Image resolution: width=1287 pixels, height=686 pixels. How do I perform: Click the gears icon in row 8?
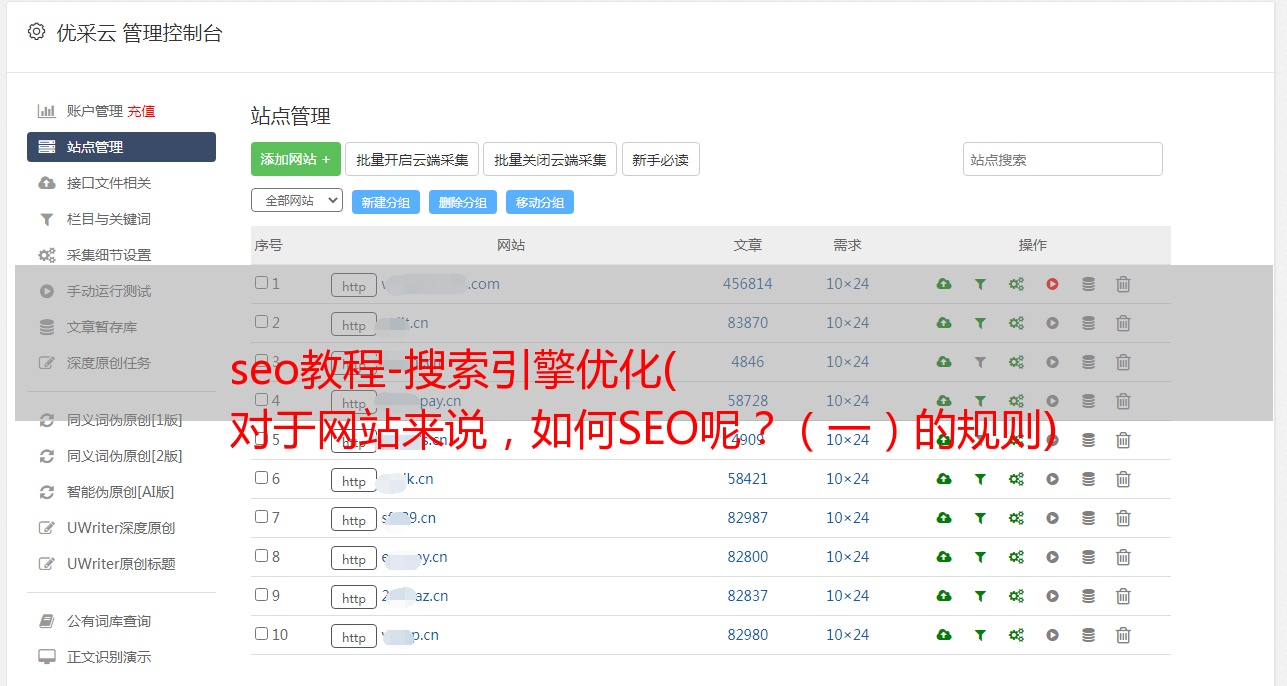(x=1016, y=557)
